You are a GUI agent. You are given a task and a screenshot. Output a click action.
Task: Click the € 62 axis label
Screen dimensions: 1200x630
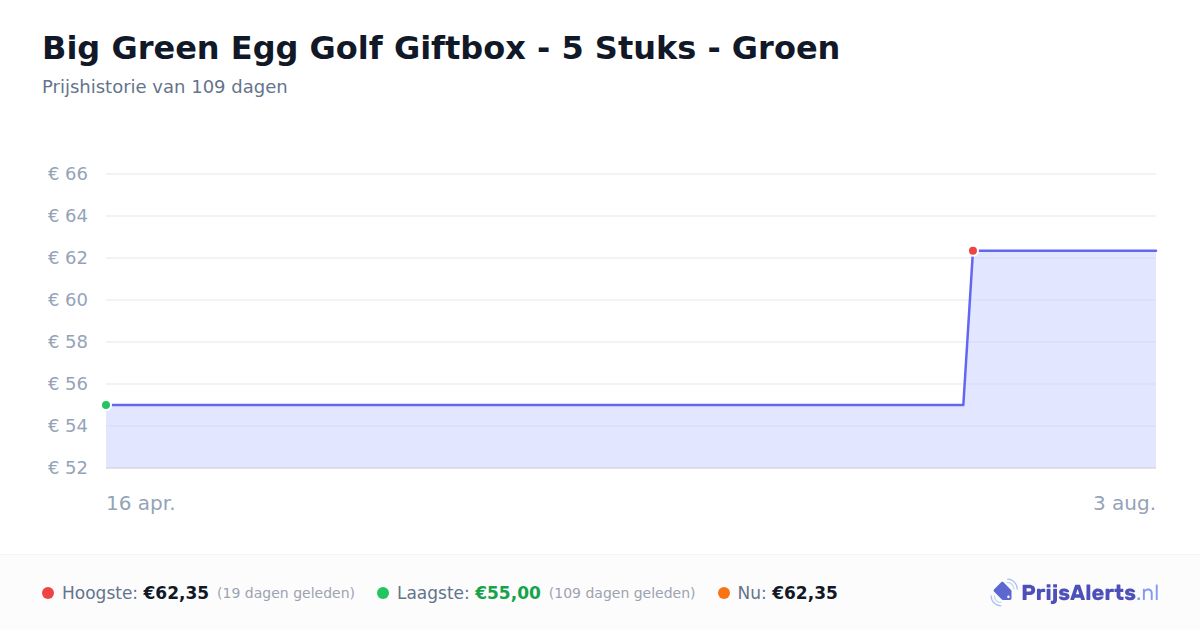(68, 258)
